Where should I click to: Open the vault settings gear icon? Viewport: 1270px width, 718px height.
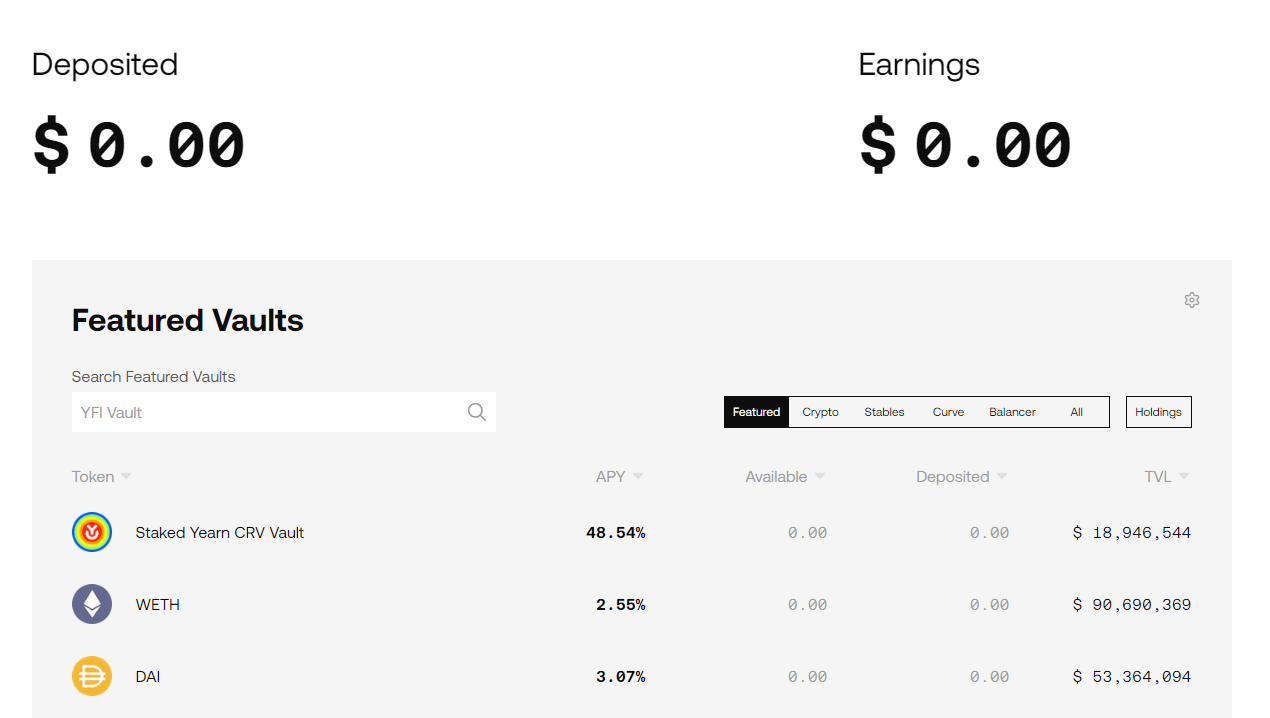1191,300
